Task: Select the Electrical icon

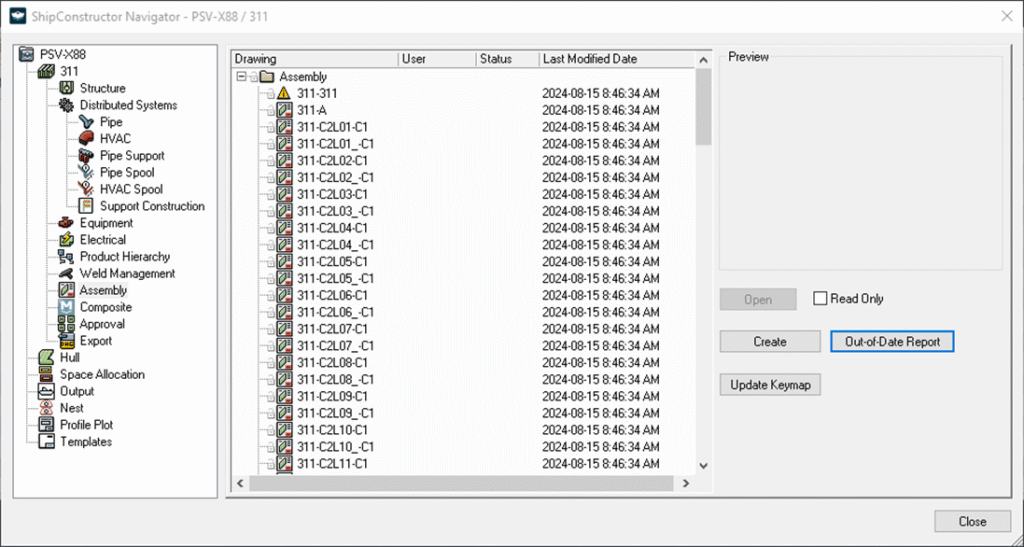Action: coord(67,240)
